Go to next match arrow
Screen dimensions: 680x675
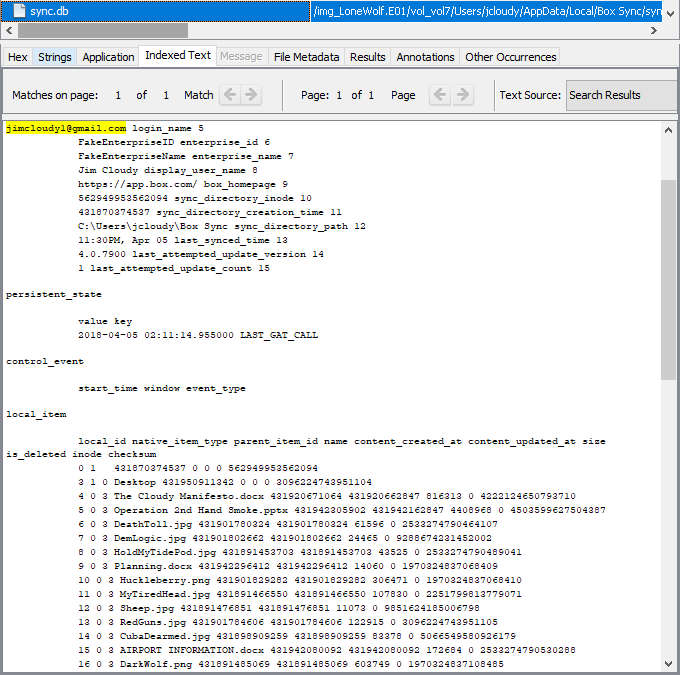click(x=251, y=95)
